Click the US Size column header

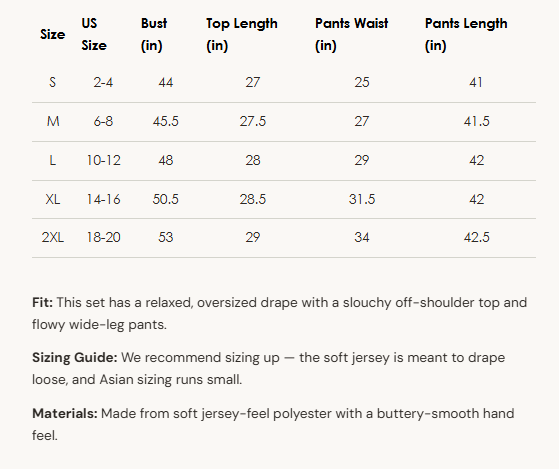point(94,35)
